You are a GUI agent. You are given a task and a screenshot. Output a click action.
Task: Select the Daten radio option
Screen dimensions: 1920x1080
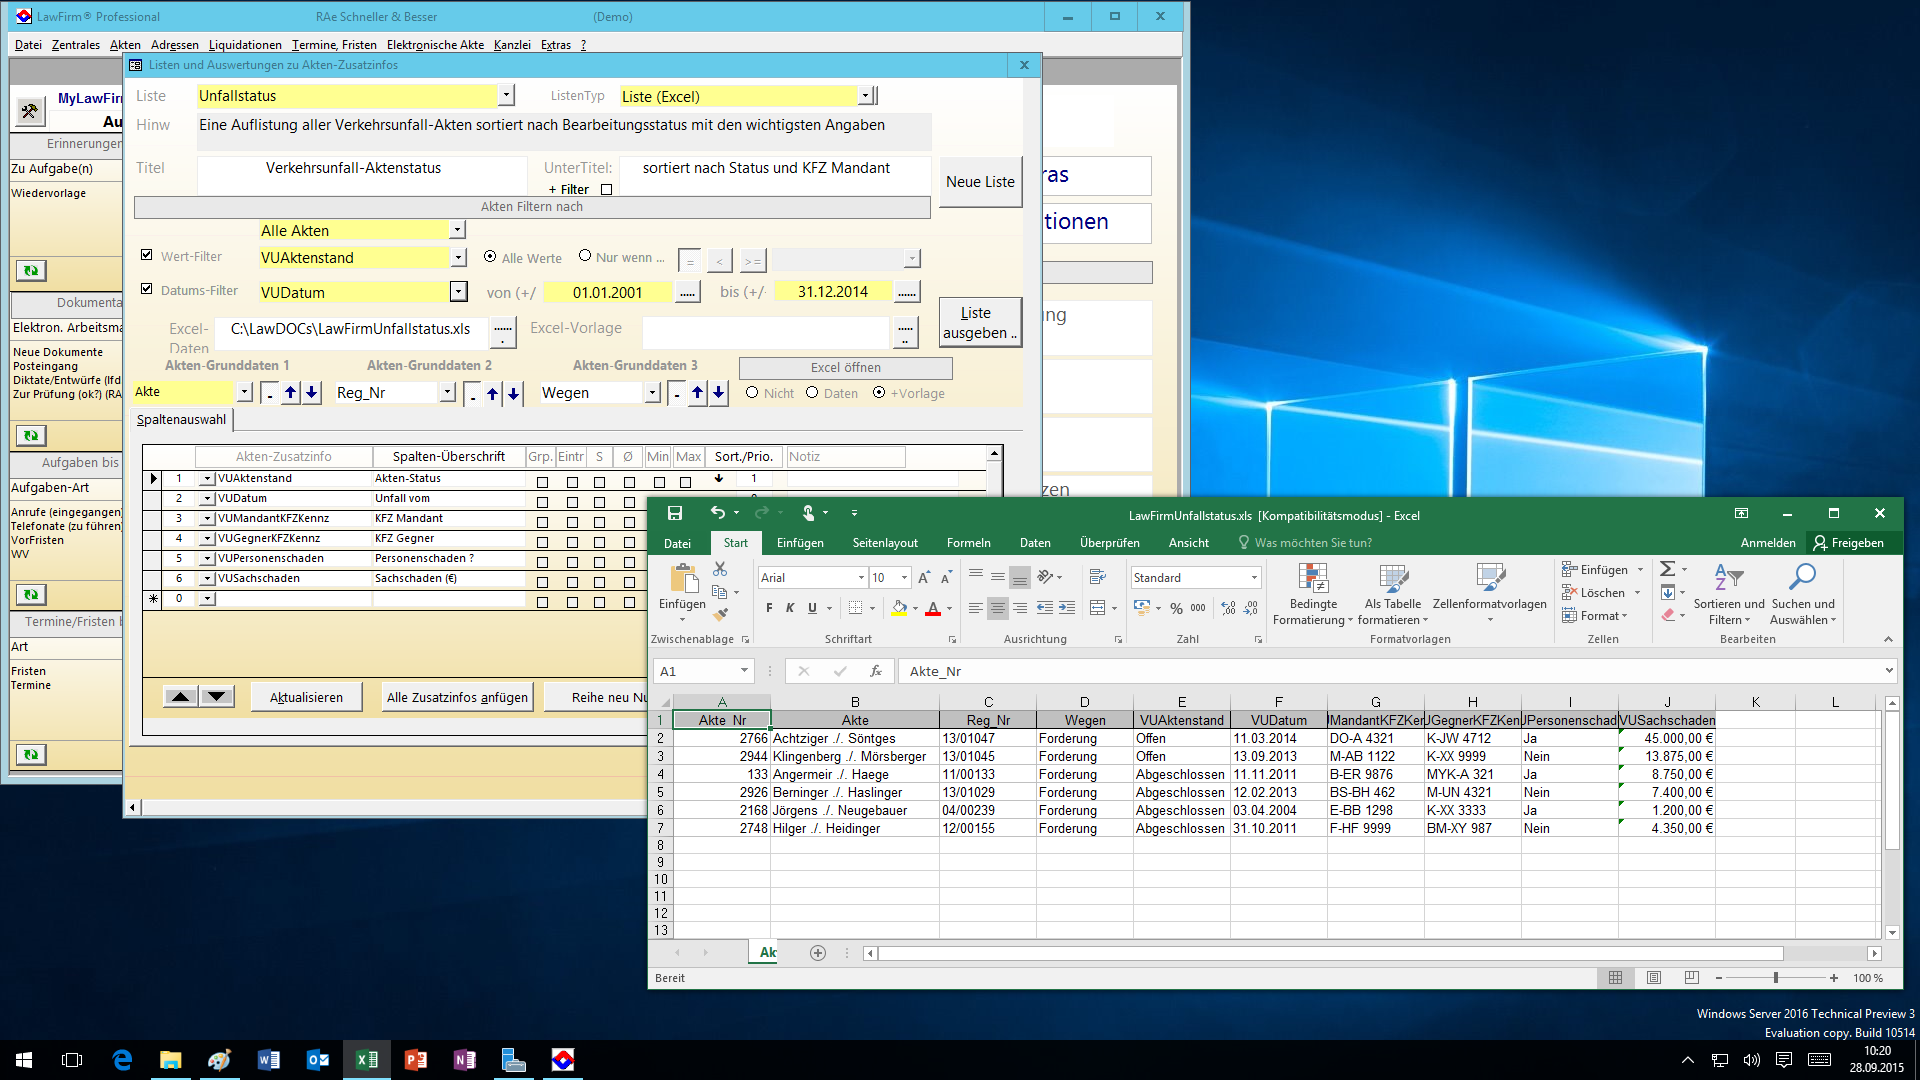point(812,393)
